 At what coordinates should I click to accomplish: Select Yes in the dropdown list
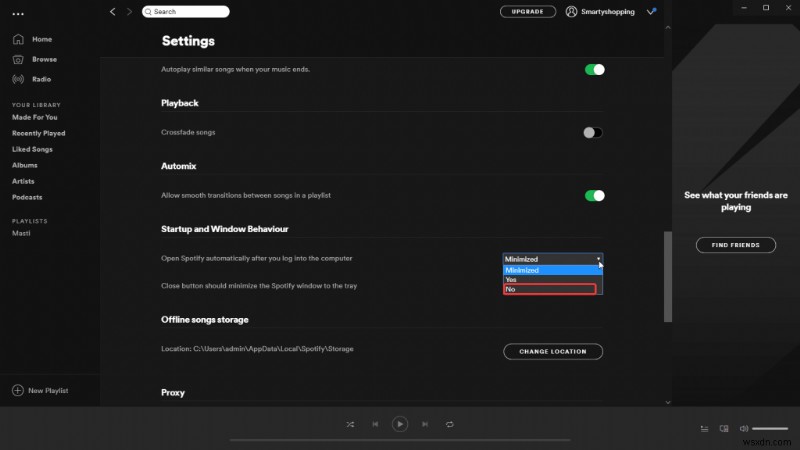(x=553, y=280)
